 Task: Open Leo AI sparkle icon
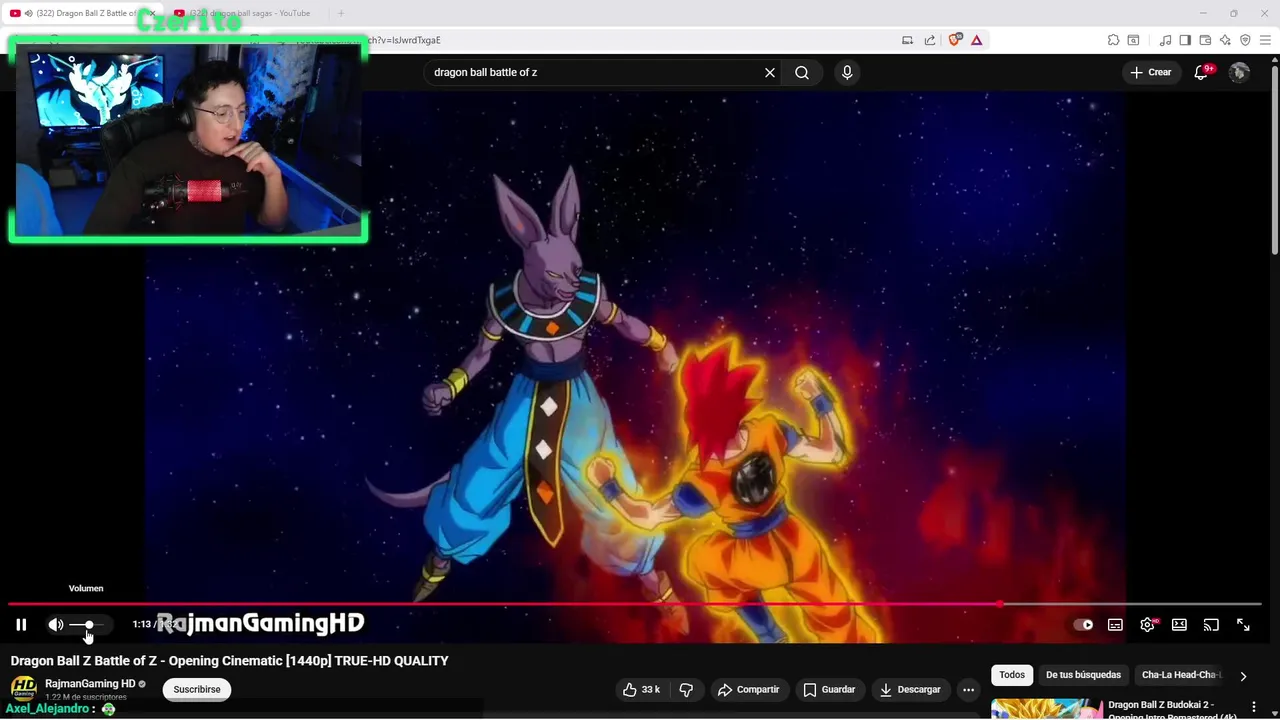pyautogui.click(x=1225, y=40)
